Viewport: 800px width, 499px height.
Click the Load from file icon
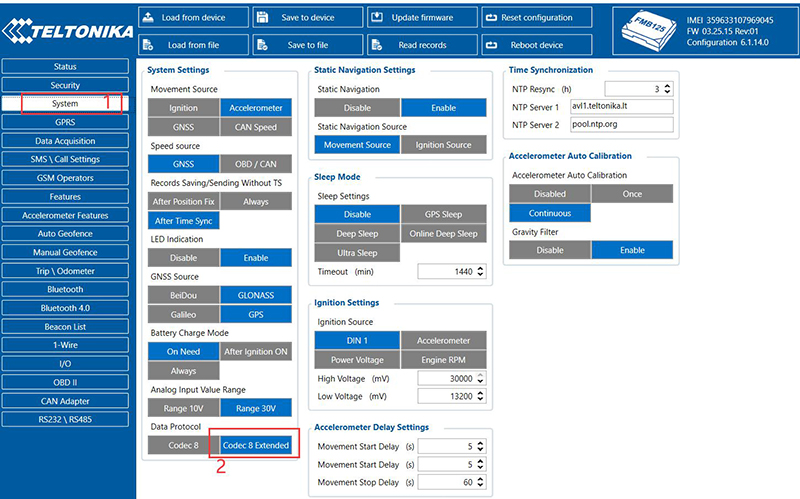click(148, 45)
